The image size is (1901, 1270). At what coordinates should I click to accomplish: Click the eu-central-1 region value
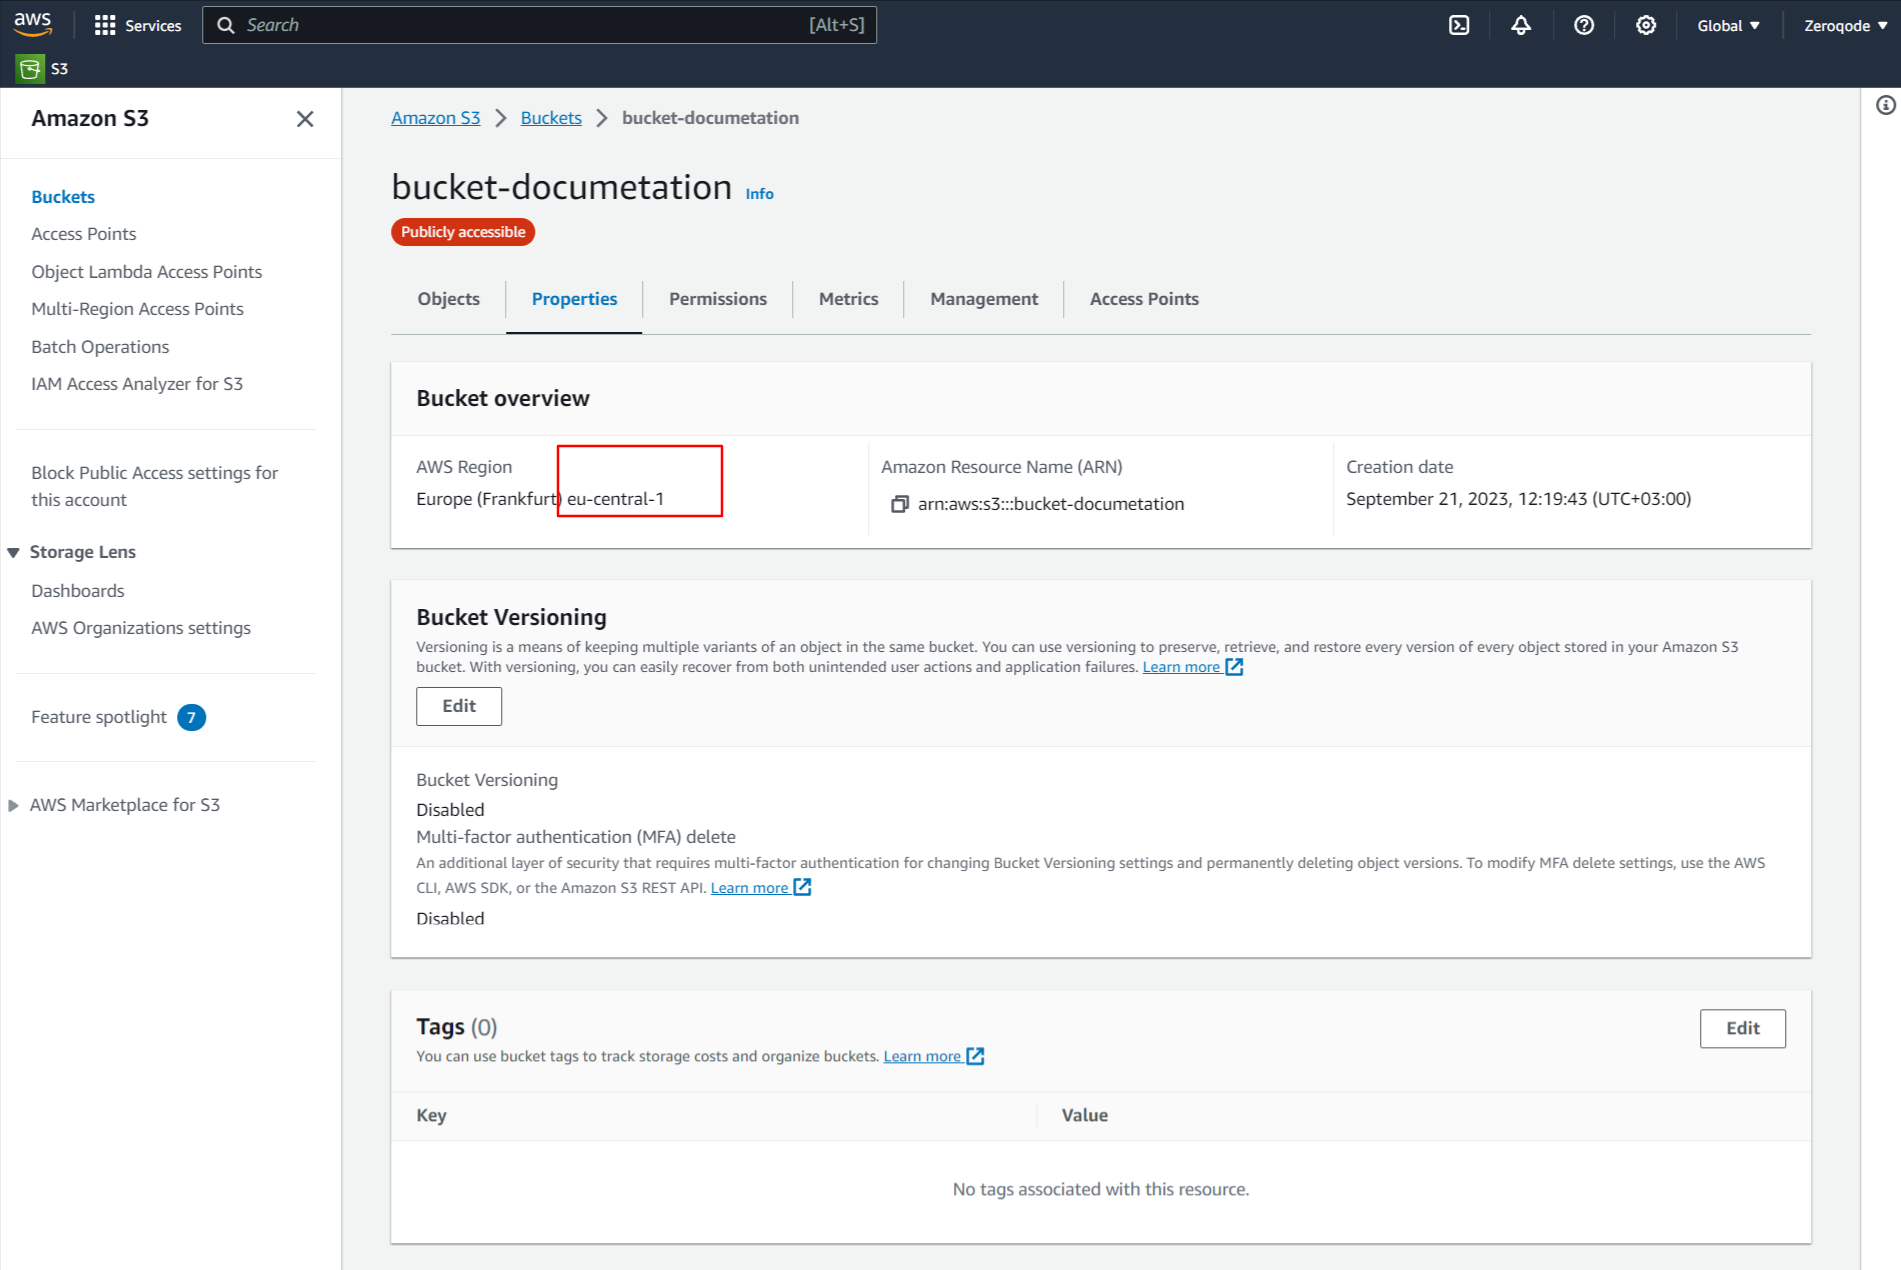tap(616, 499)
